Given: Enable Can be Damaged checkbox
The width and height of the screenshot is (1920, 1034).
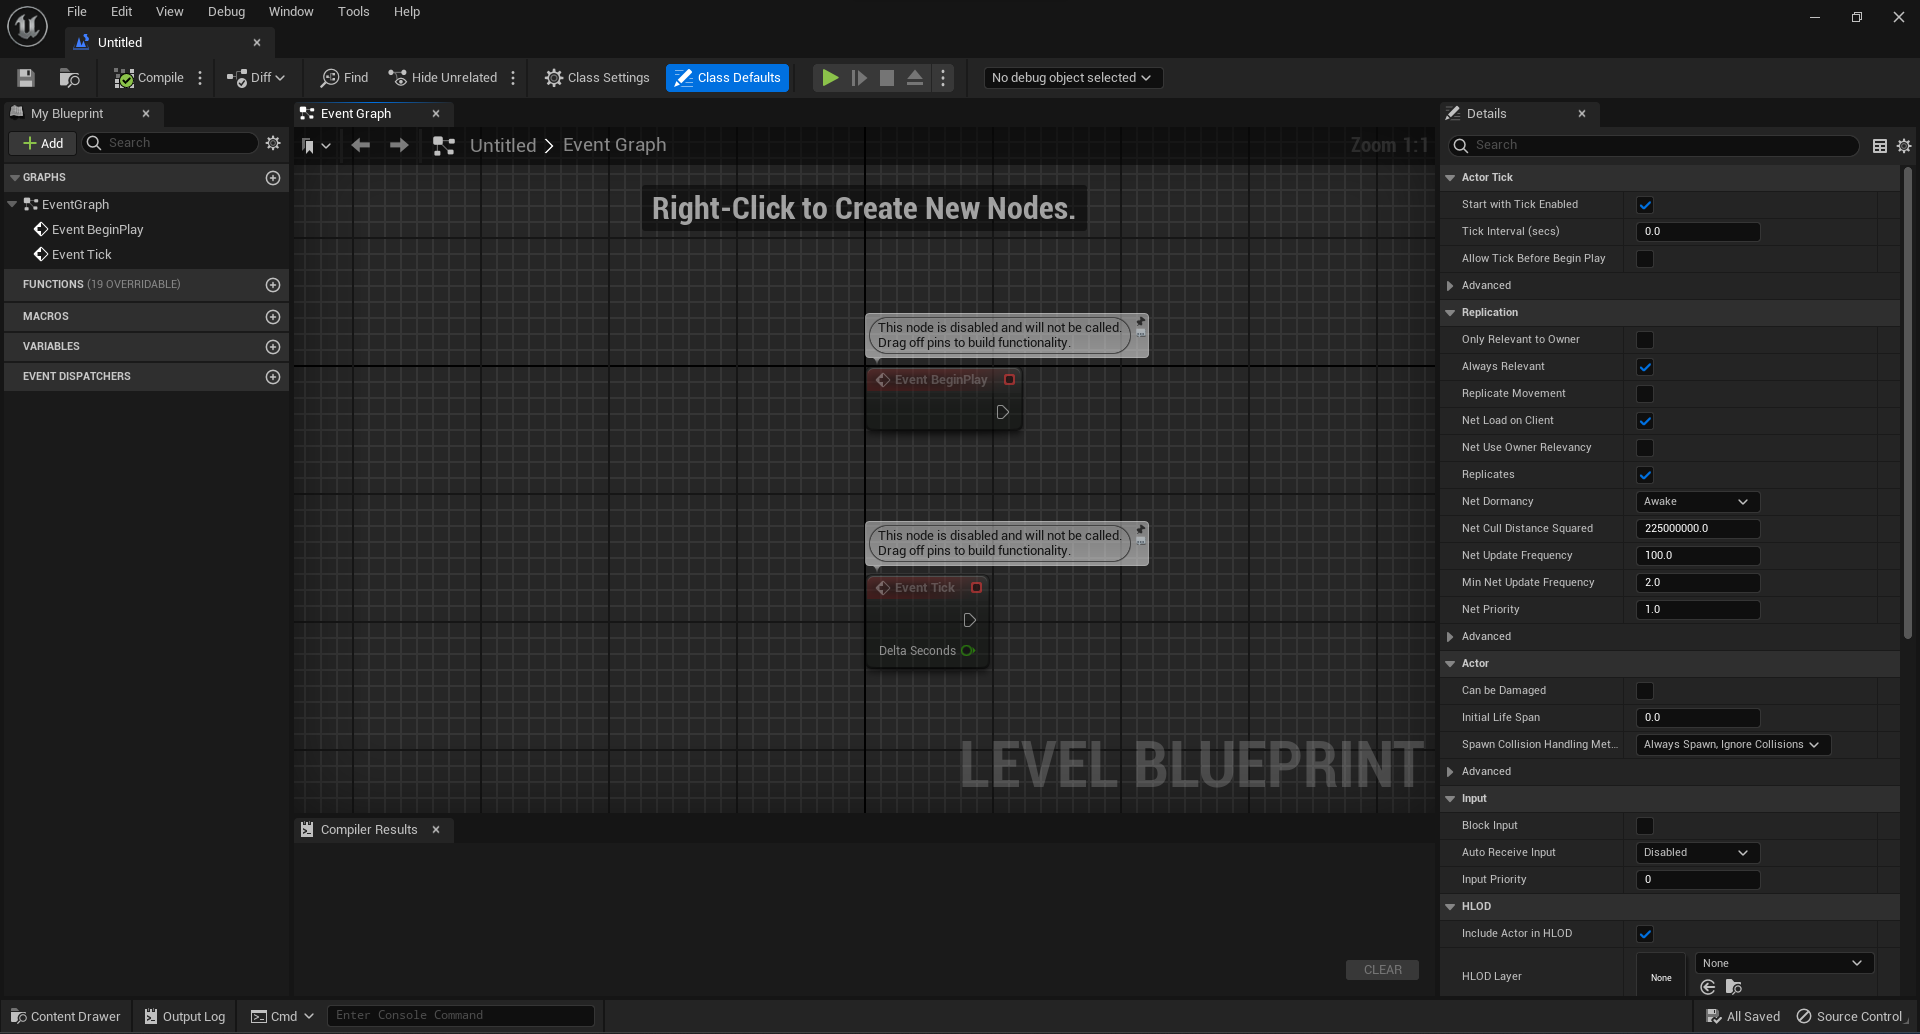Looking at the screenshot, I should point(1645,690).
